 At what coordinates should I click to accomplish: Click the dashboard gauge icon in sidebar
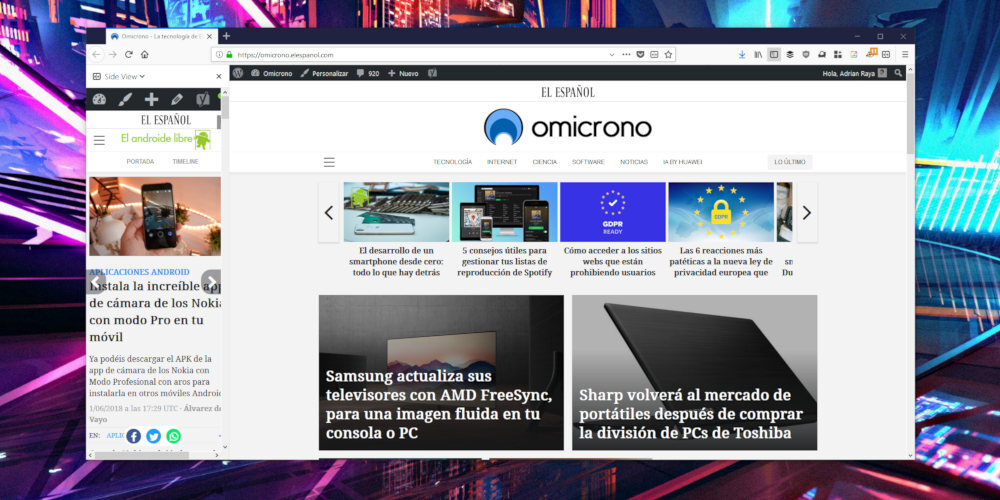click(x=99, y=99)
